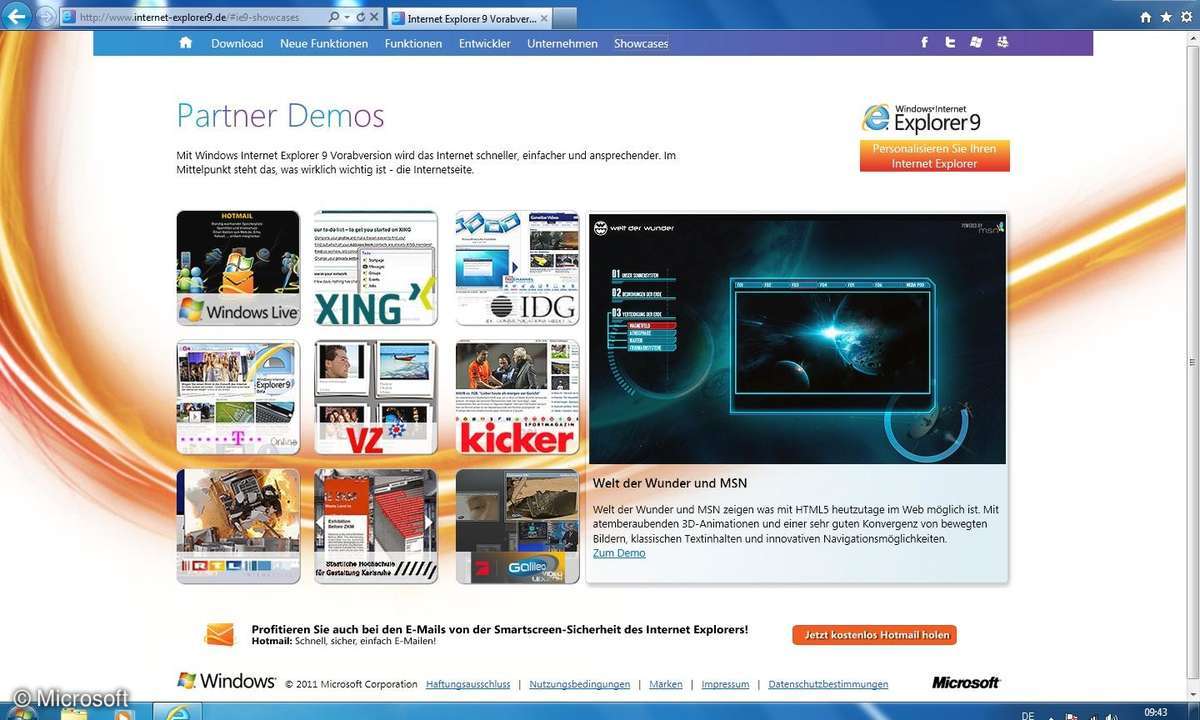
Task: Open the Unternehmen menu item
Action: [x=562, y=43]
